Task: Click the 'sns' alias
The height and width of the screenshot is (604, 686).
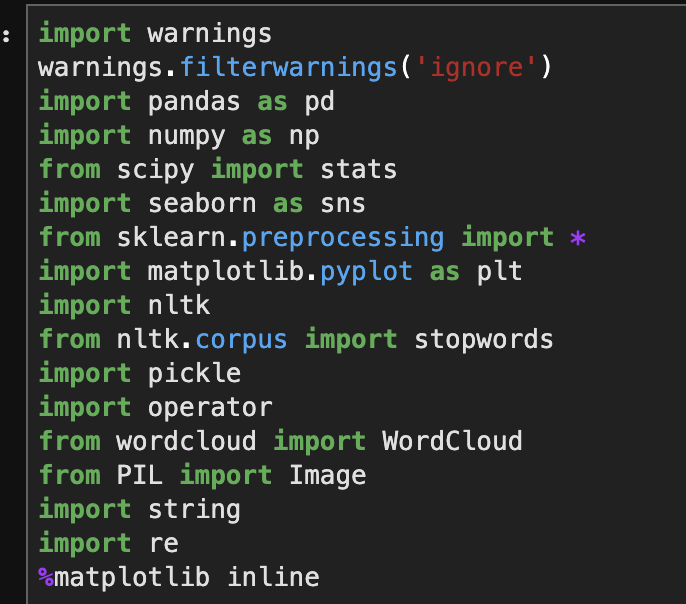Action: 342,204
